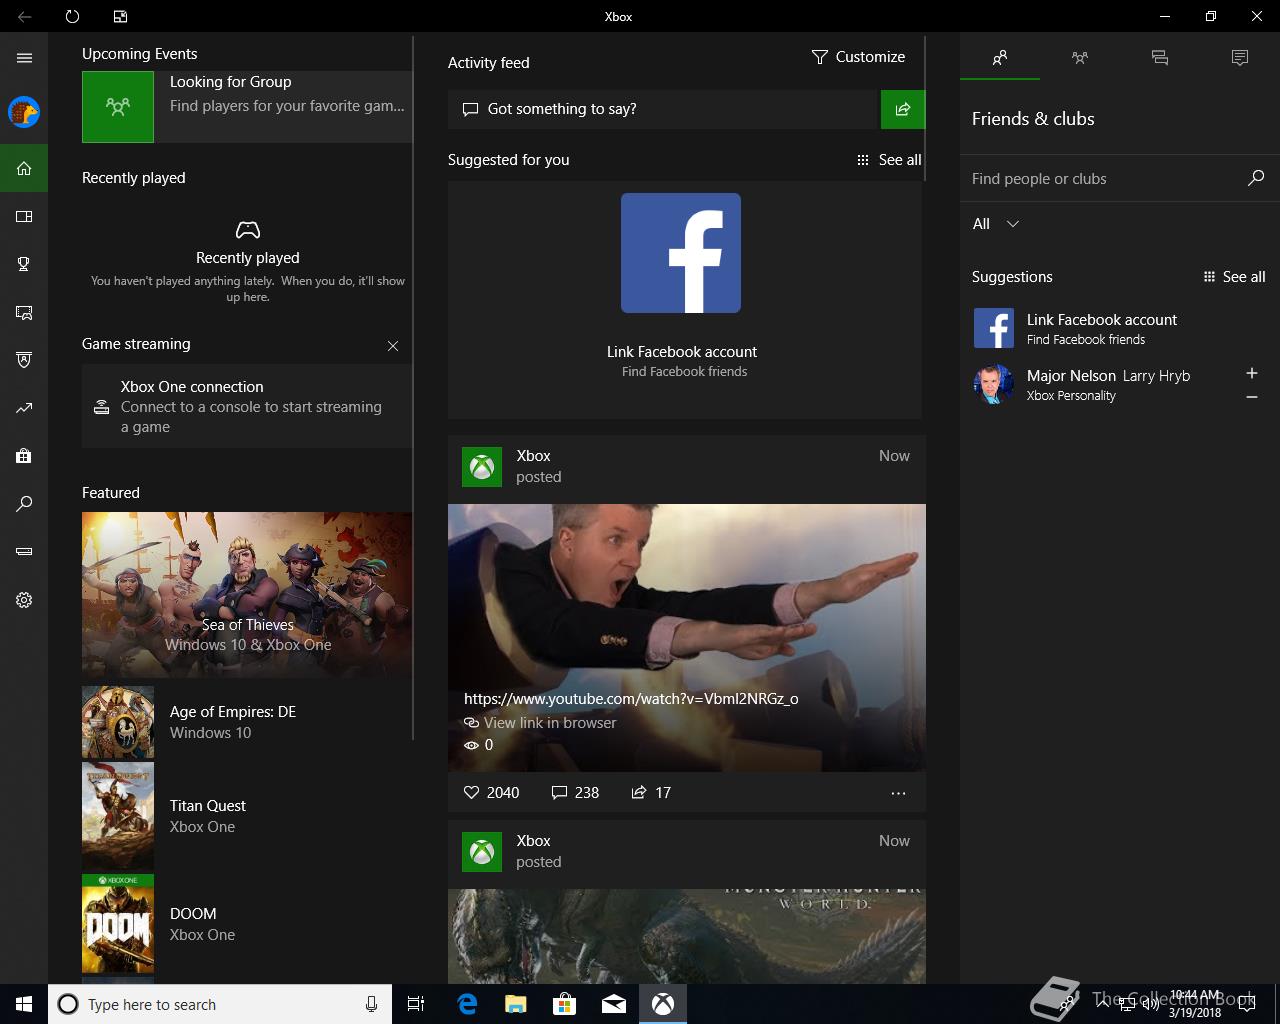Open Task View on taskbar
The image size is (1280, 1024).
(416, 1004)
